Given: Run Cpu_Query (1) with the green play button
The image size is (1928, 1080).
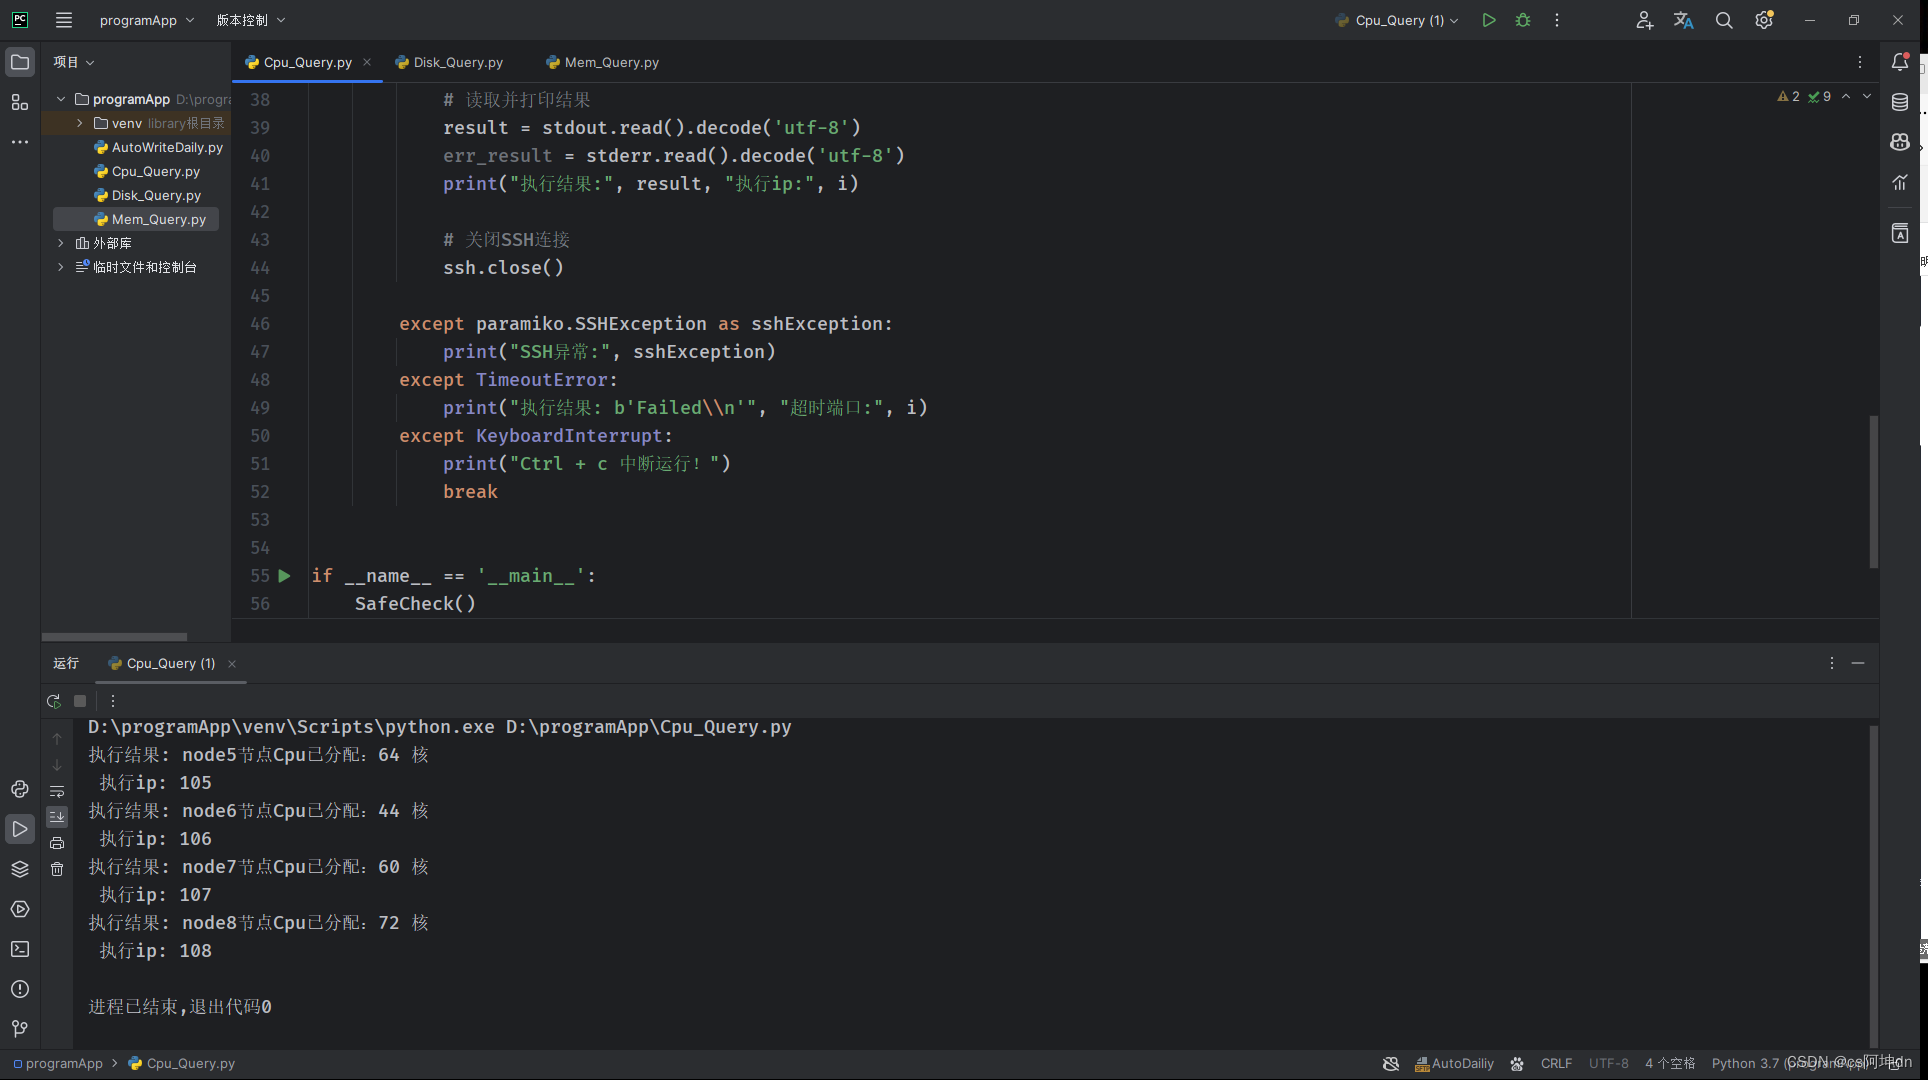Looking at the screenshot, I should (x=1489, y=20).
